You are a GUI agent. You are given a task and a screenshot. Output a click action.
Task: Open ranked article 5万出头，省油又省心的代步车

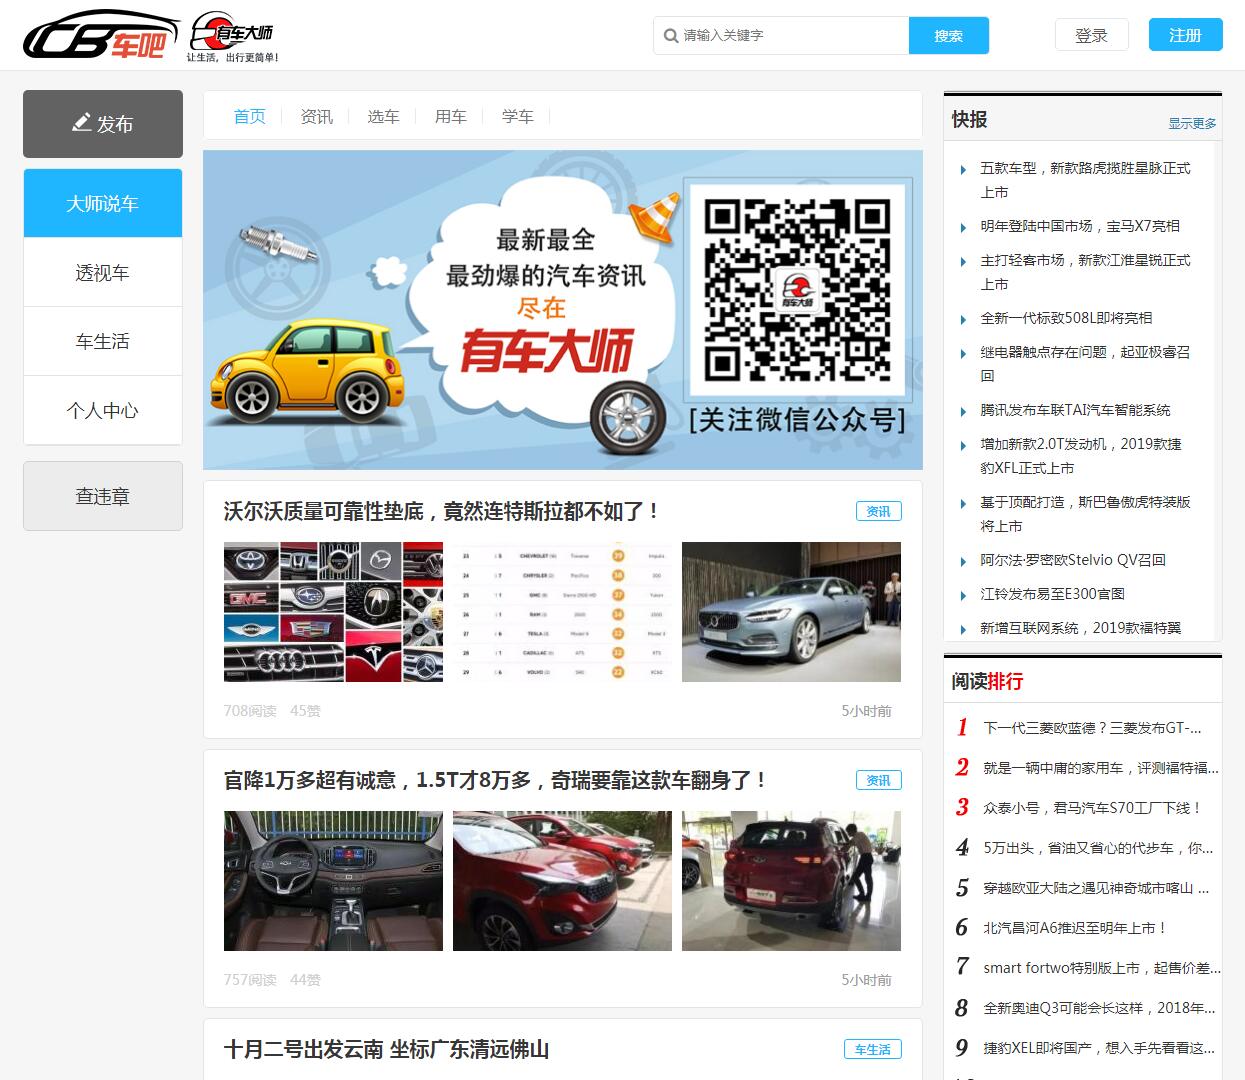[1098, 848]
